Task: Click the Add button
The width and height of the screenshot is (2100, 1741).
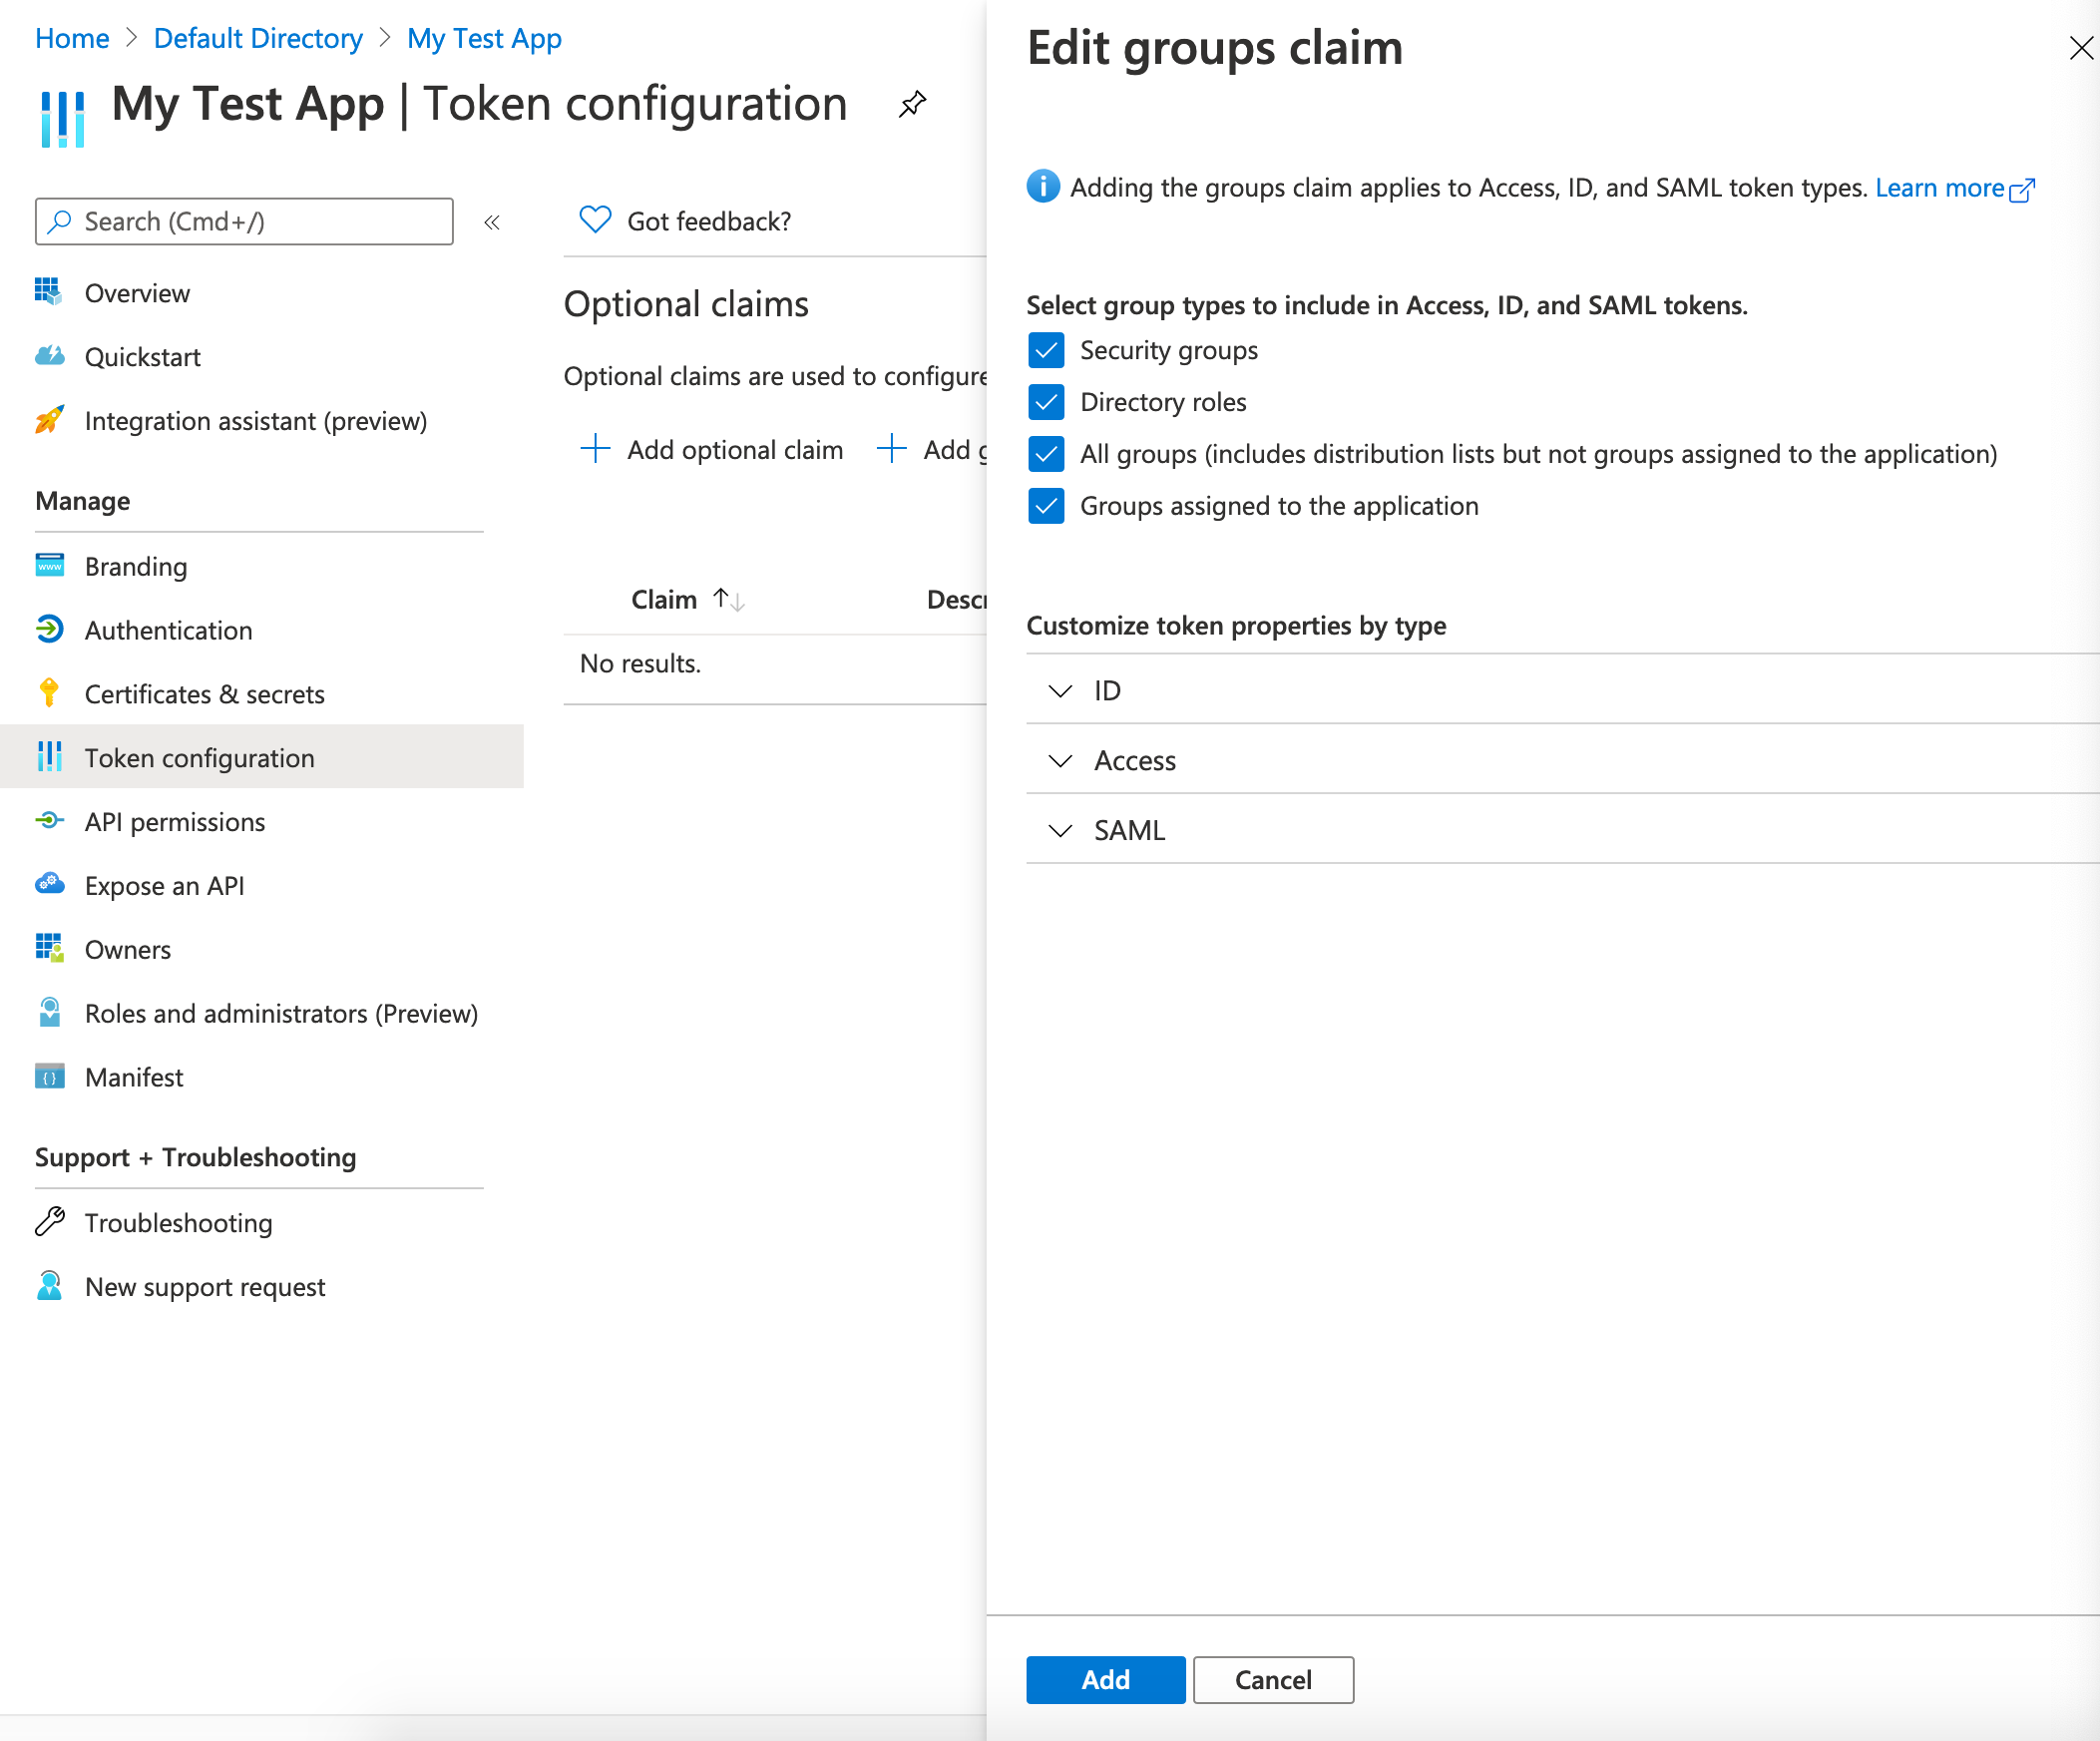Action: point(1104,1680)
